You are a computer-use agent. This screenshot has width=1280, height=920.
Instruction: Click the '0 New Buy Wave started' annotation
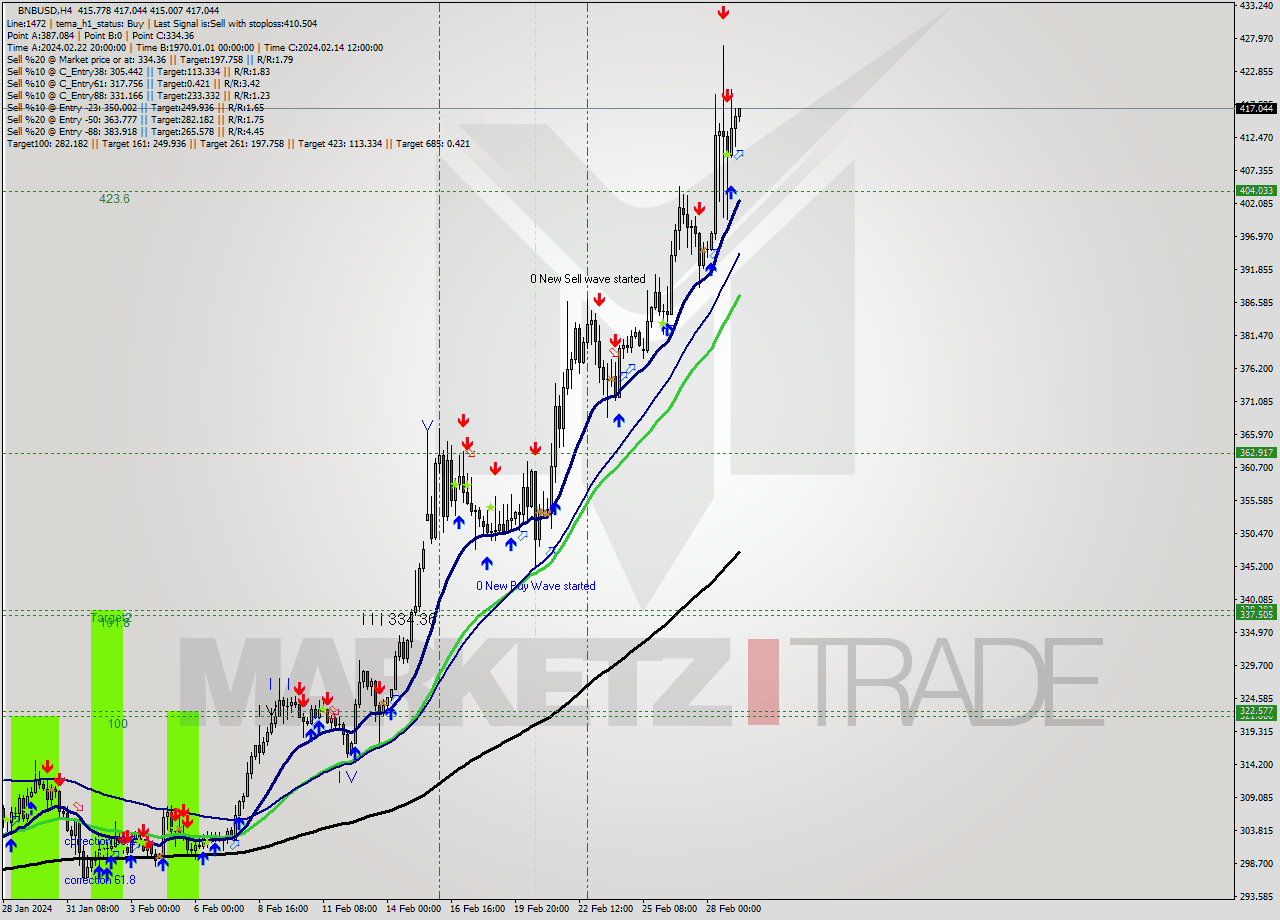536,586
